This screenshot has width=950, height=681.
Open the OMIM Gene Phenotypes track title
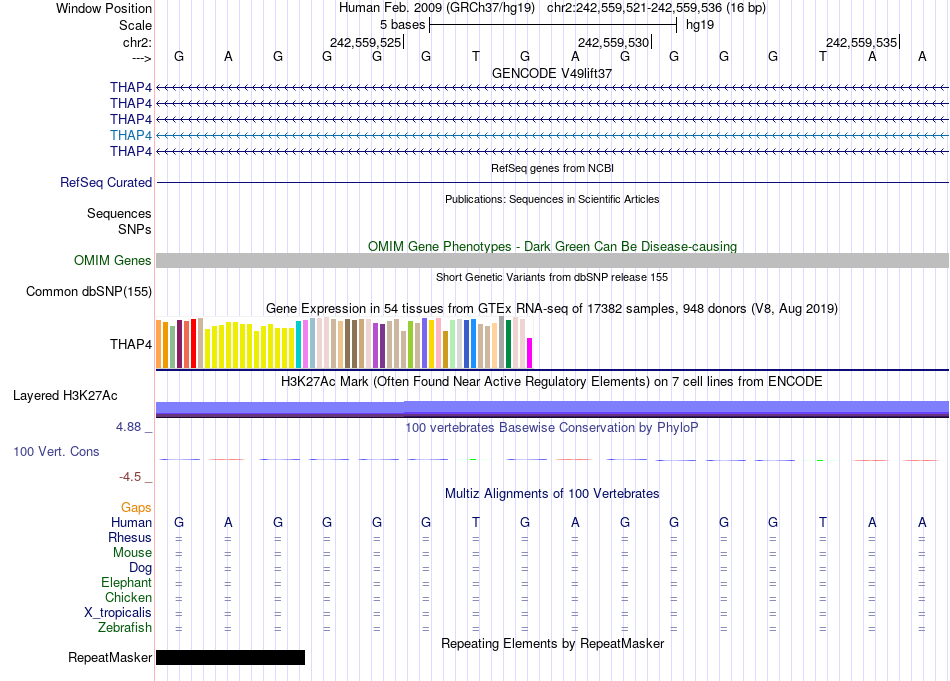pyautogui.click(x=552, y=247)
